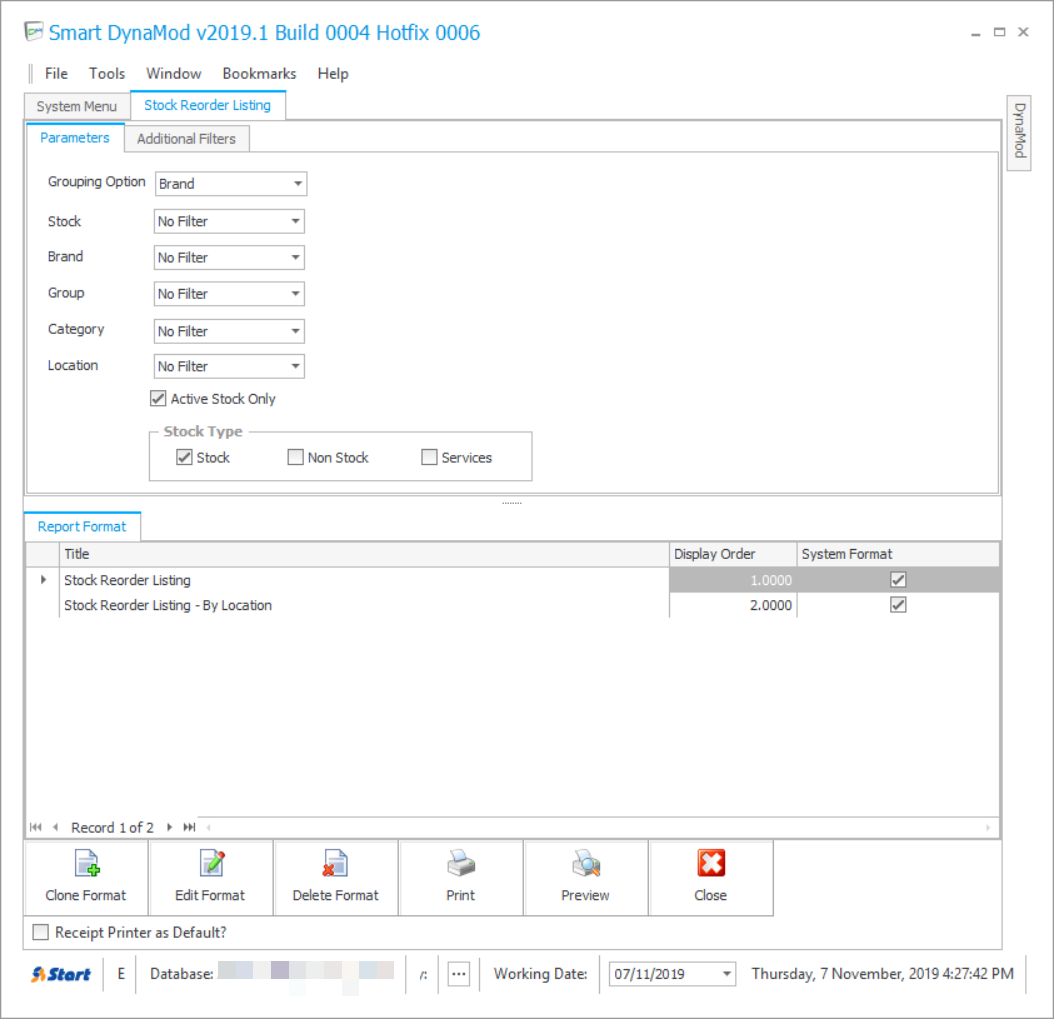Sort by Title column header
This screenshot has width=1054, height=1019.
click(x=364, y=554)
